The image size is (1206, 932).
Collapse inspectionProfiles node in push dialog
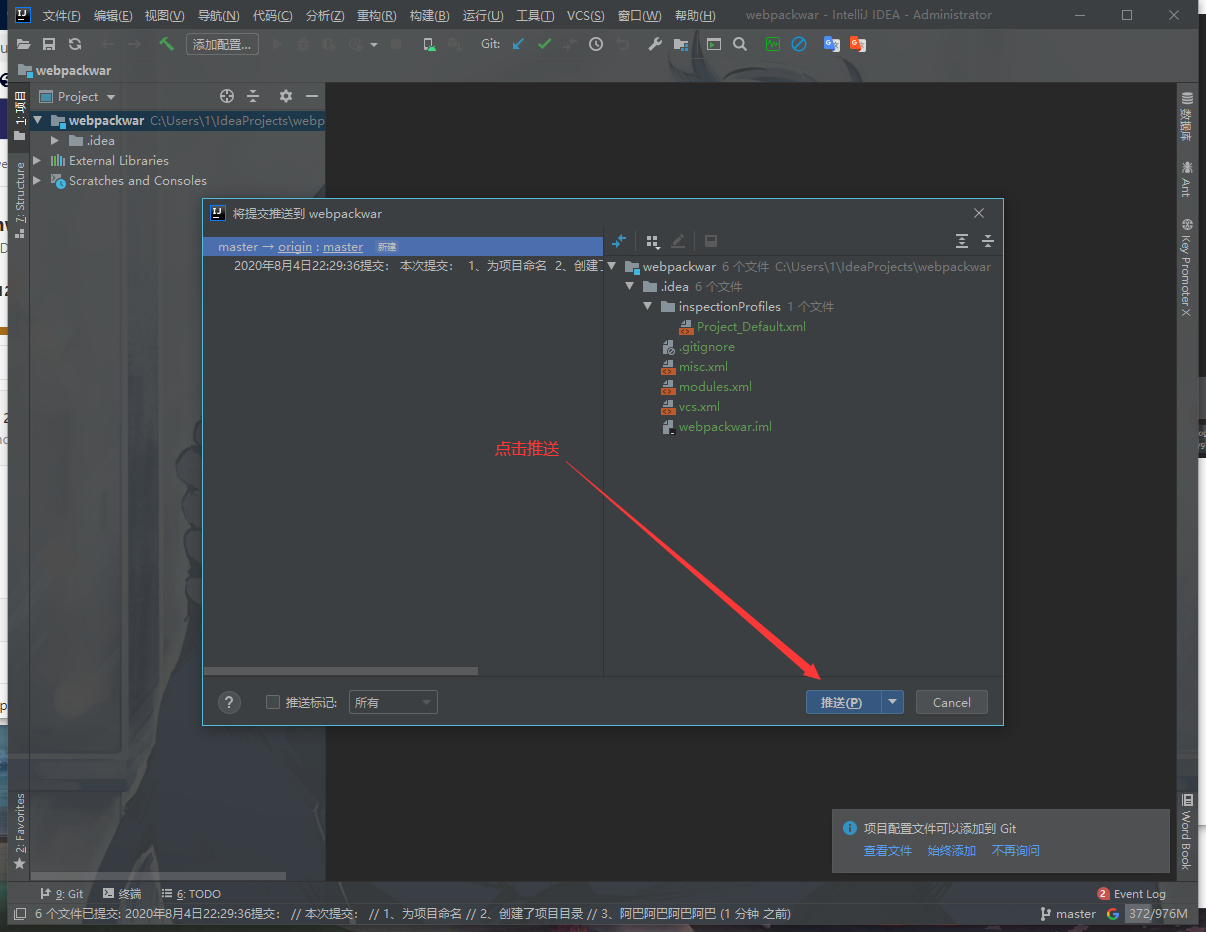648,307
